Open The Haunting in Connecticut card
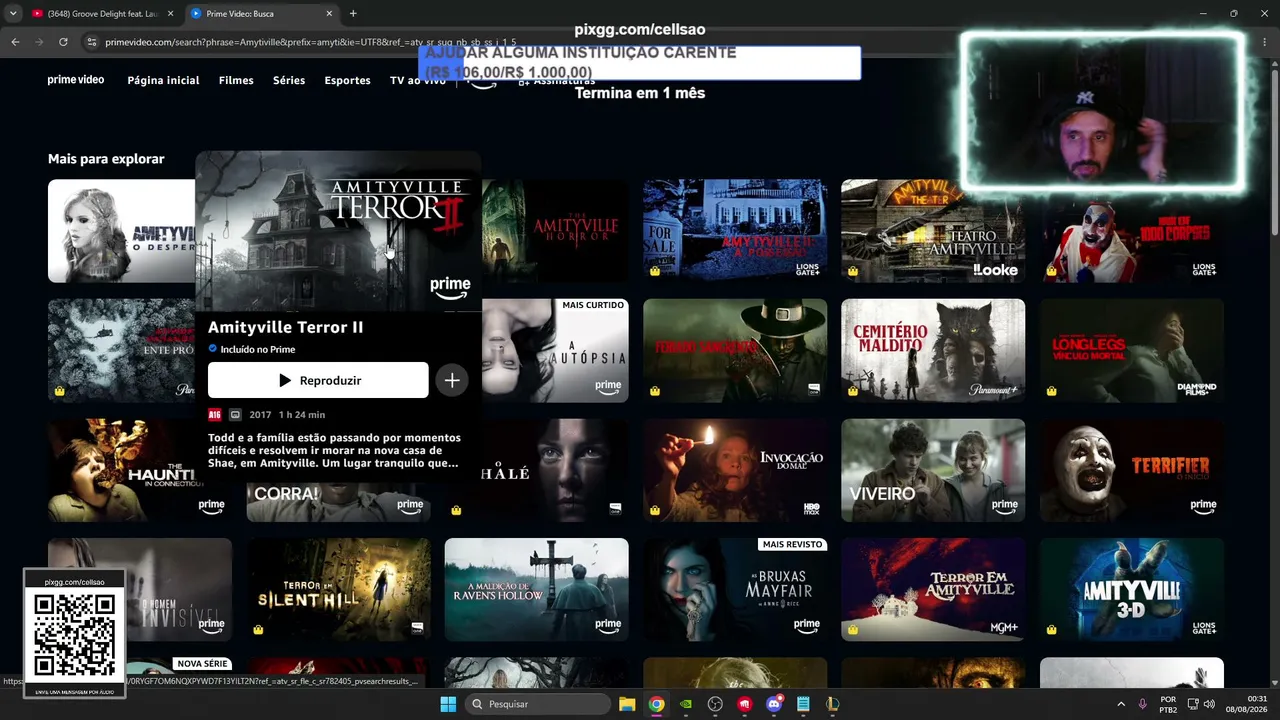Viewport: 1280px width, 720px height. click(x=140, y=470)
